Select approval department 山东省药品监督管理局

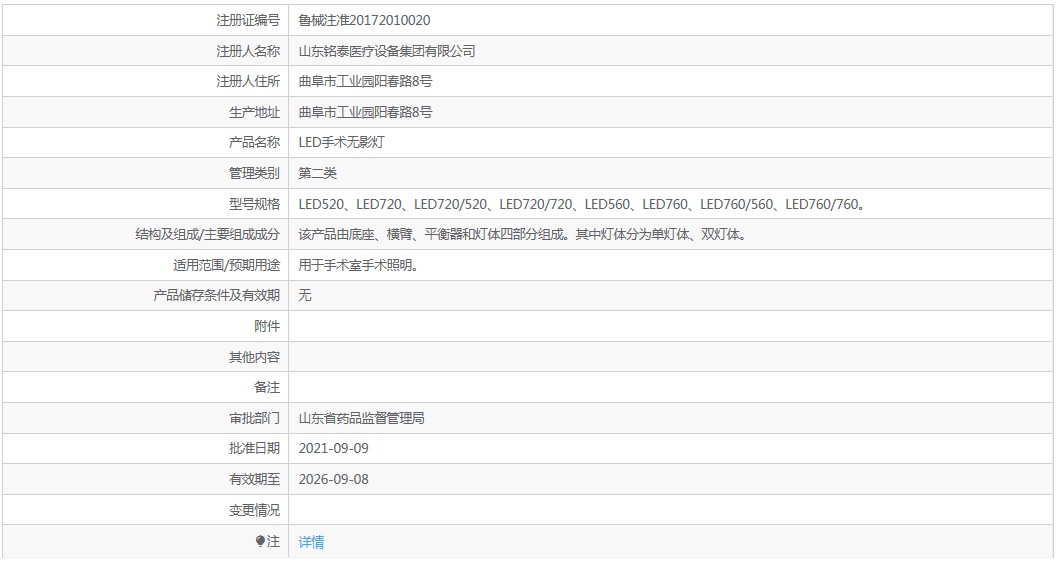point(361,418)
